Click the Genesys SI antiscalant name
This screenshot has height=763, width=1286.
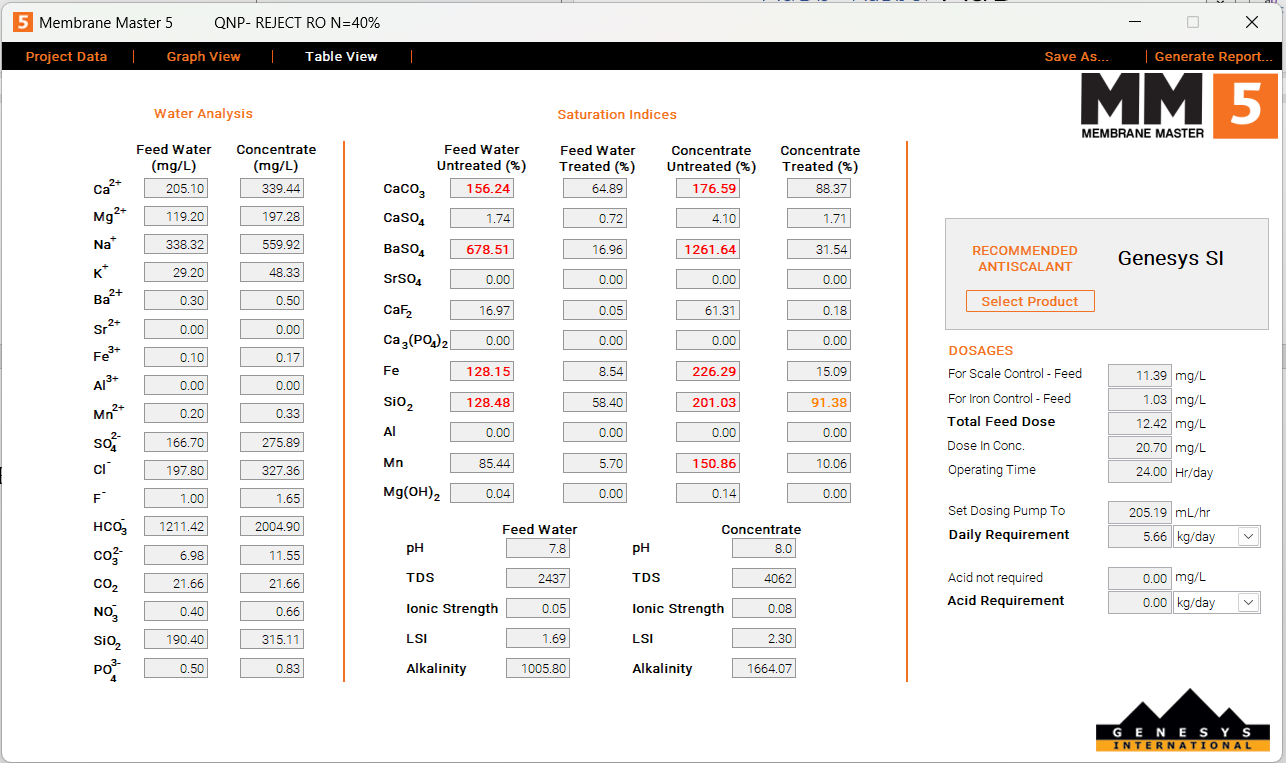1170,259
